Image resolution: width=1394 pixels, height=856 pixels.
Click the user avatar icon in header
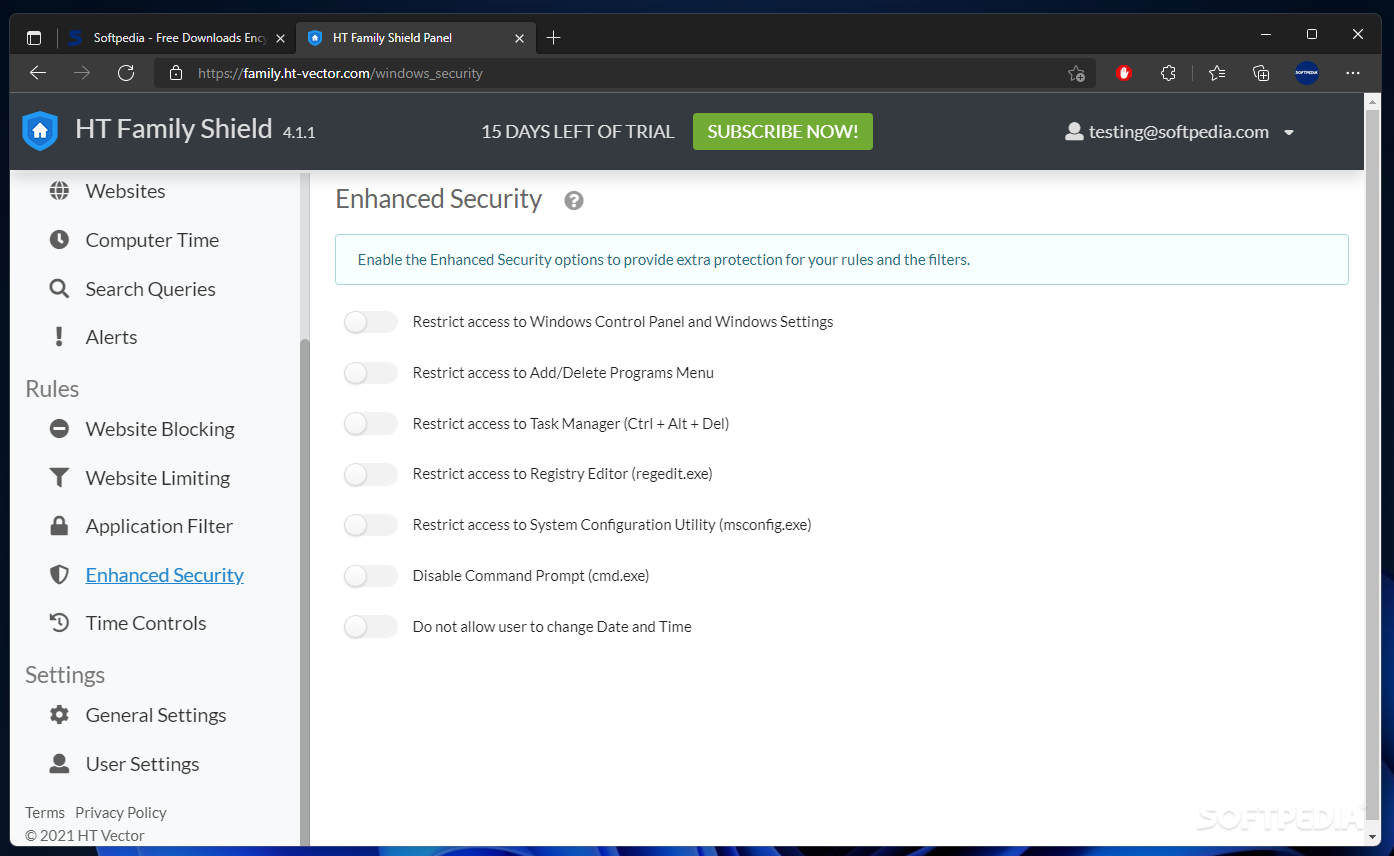(1075, 132)
